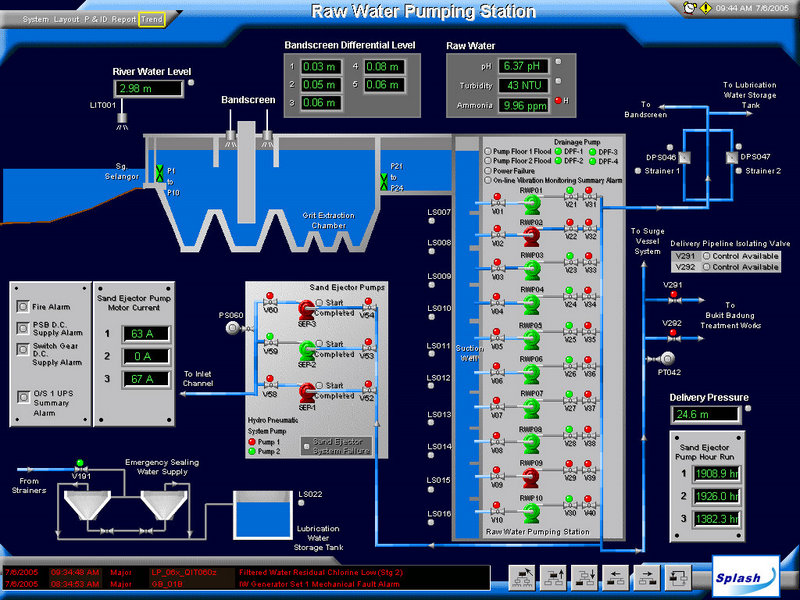Select the red stopped pump RWP02

pyautogui.click(x=532, y=237)
